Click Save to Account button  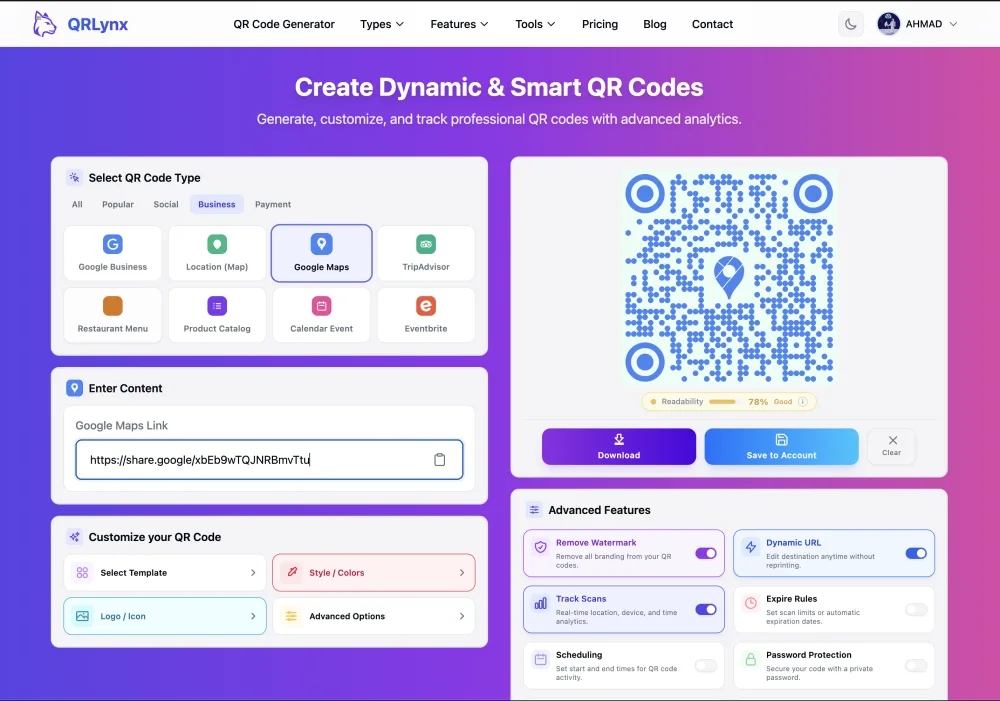pyautogui.click(x=781, y=446)
